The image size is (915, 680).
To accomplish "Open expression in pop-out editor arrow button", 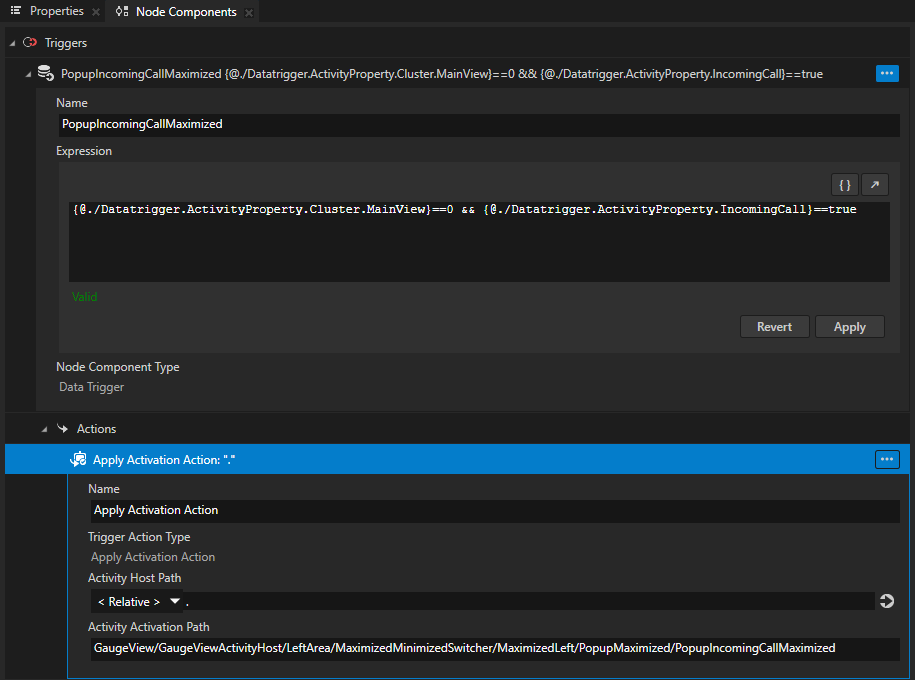I will [x=874, y=185].
